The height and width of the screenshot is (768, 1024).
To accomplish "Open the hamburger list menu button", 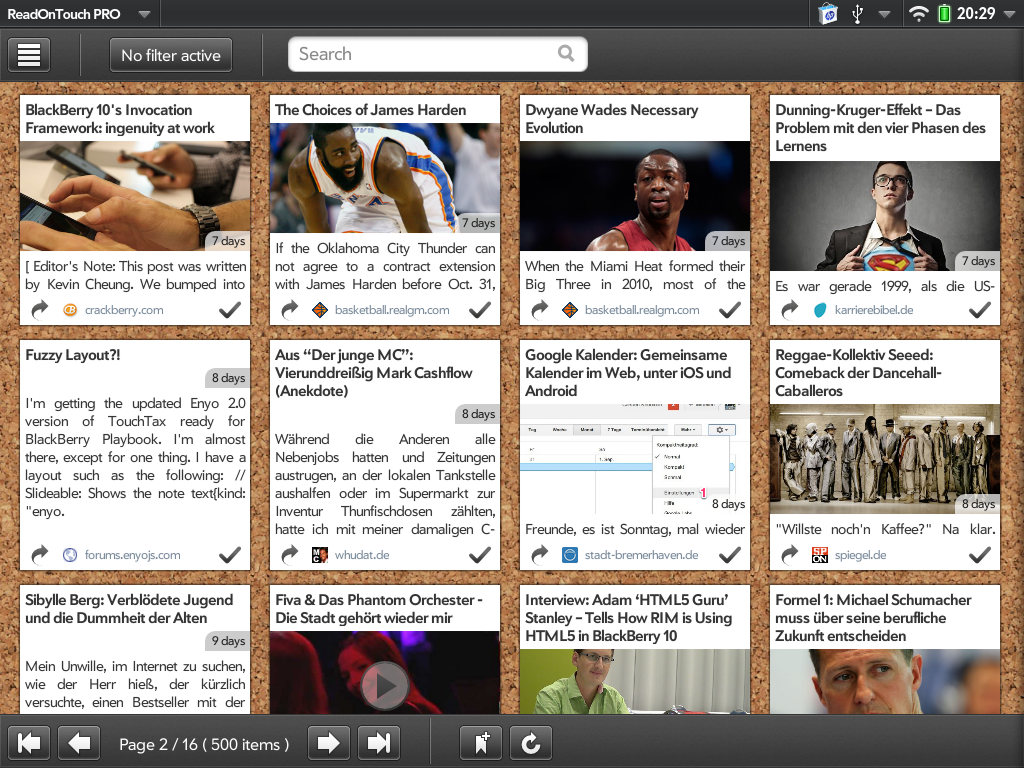I will [x=29, y=55].
